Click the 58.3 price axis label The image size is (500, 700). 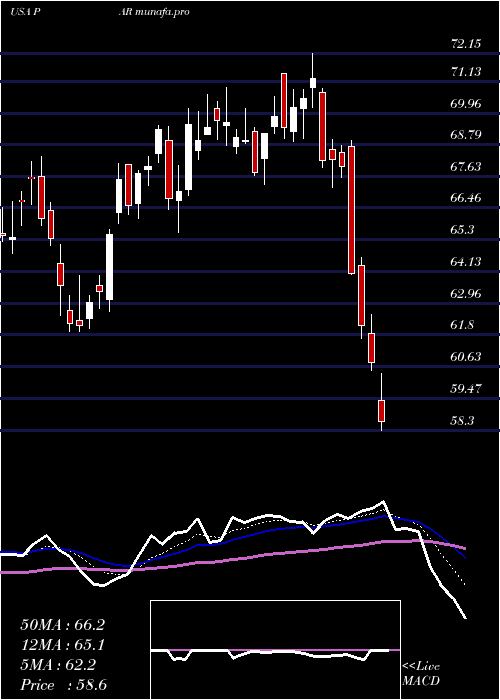click(x=462, y=421)
